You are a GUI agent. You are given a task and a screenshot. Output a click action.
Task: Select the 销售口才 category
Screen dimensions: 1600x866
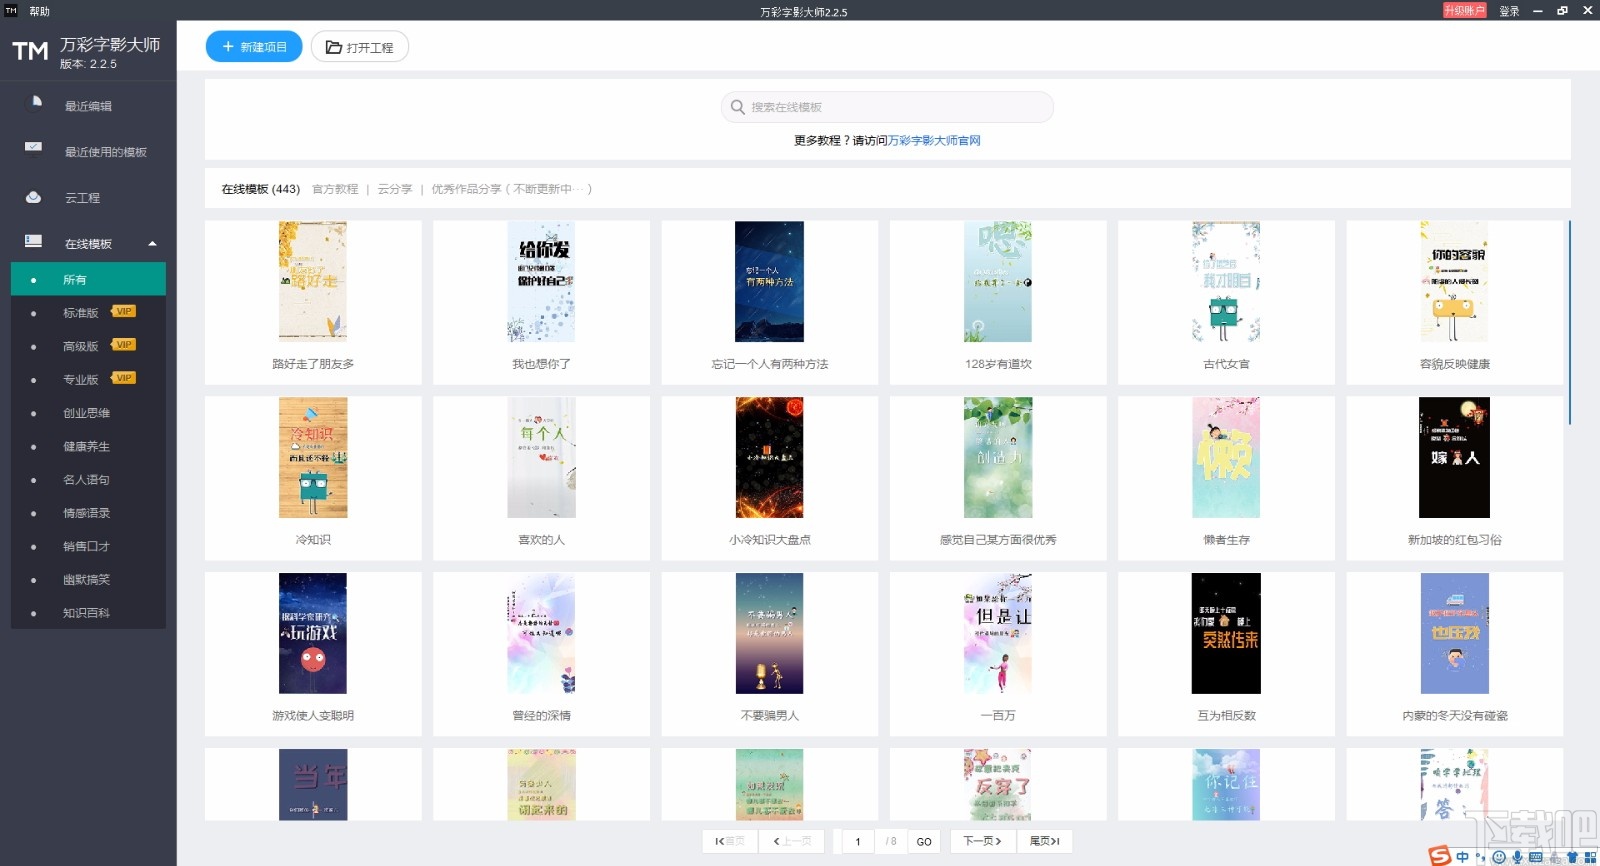tap(88, 546)
